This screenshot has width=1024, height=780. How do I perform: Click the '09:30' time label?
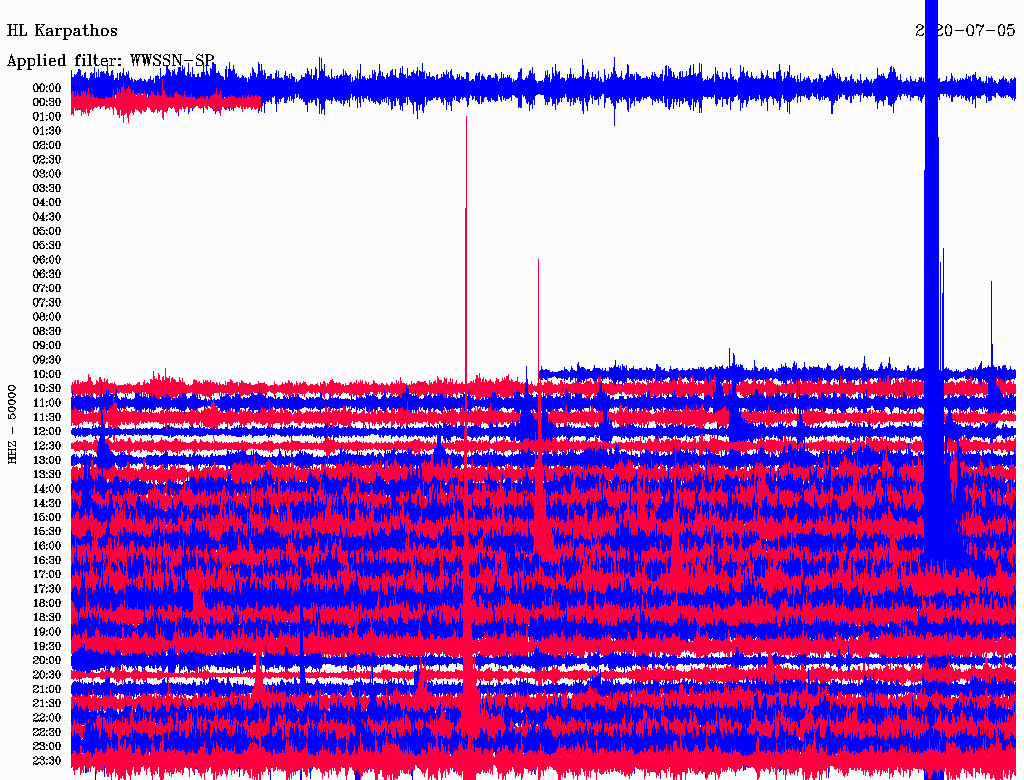(47, 360)
